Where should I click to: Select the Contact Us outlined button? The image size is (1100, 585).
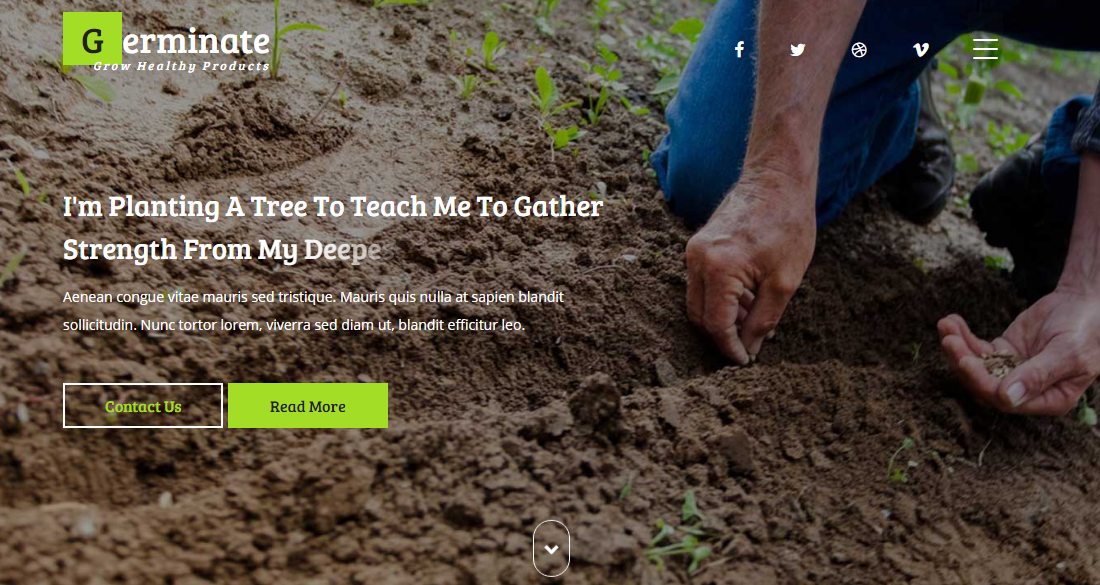143,405
